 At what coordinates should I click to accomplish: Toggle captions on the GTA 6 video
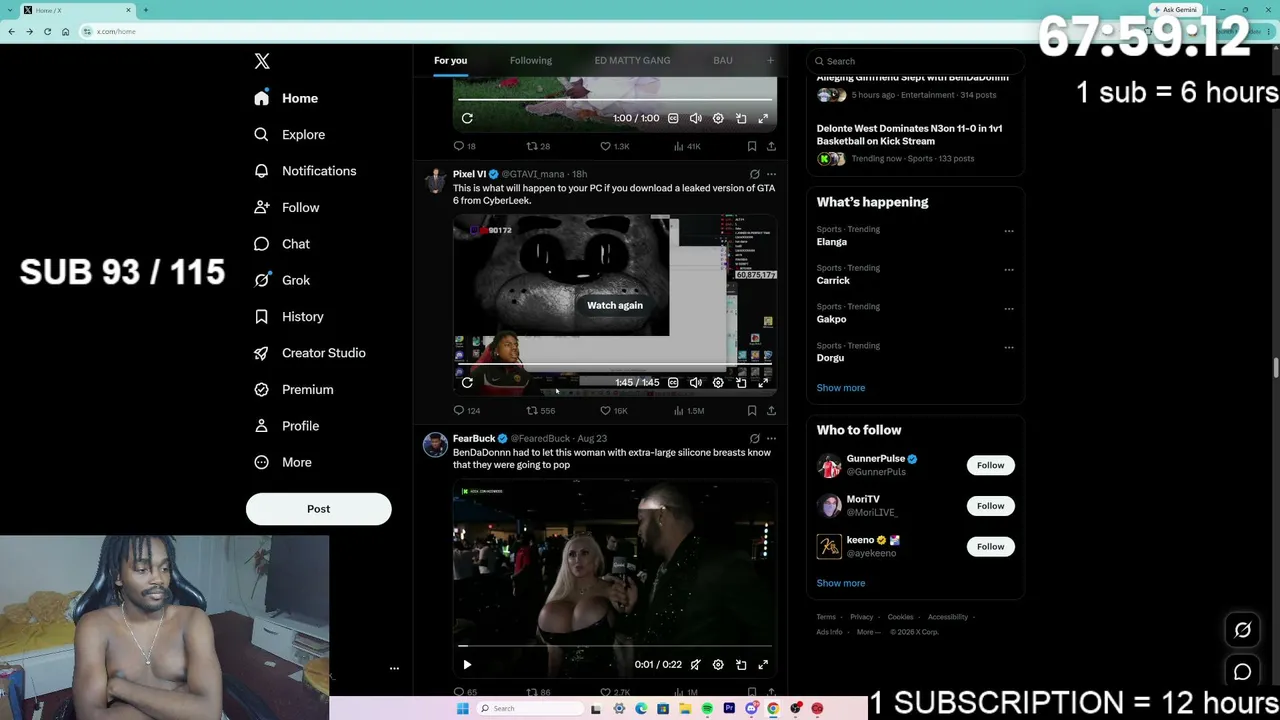click(x=673, y=383)
